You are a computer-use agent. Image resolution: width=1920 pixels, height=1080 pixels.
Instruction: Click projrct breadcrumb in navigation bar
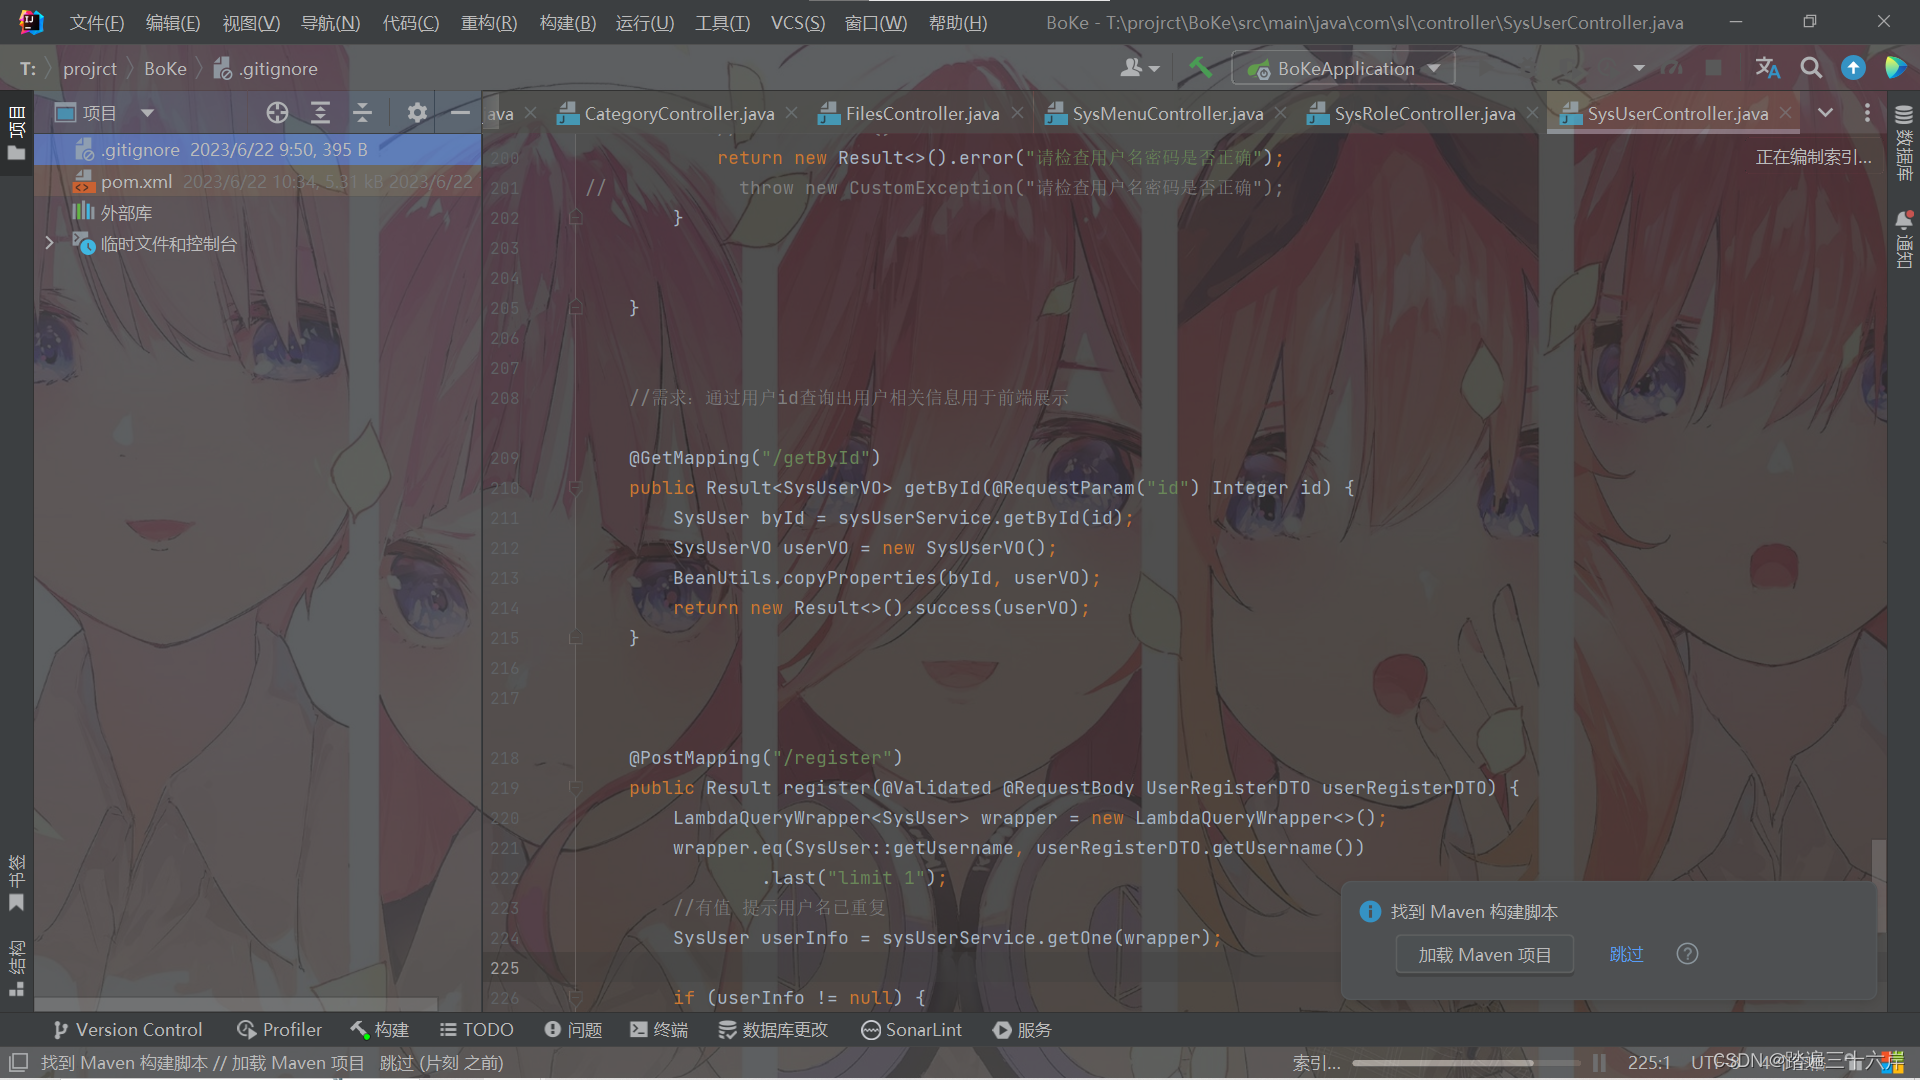pyautogui.click(x=90, y=68)
